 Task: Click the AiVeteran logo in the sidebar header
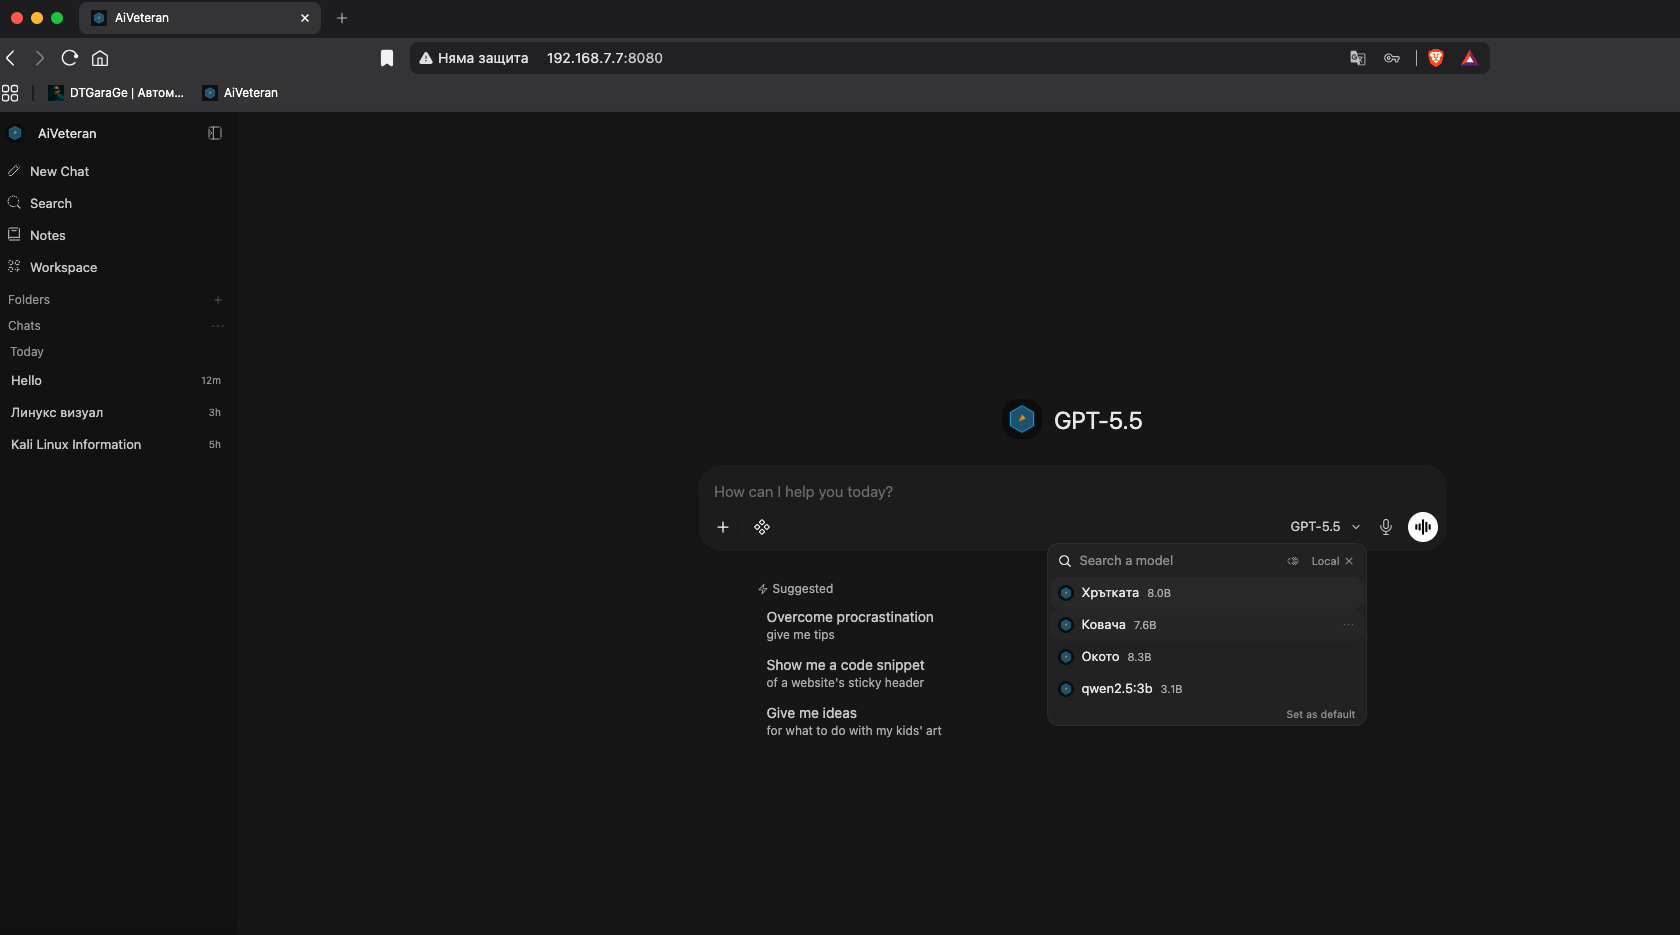15,133
